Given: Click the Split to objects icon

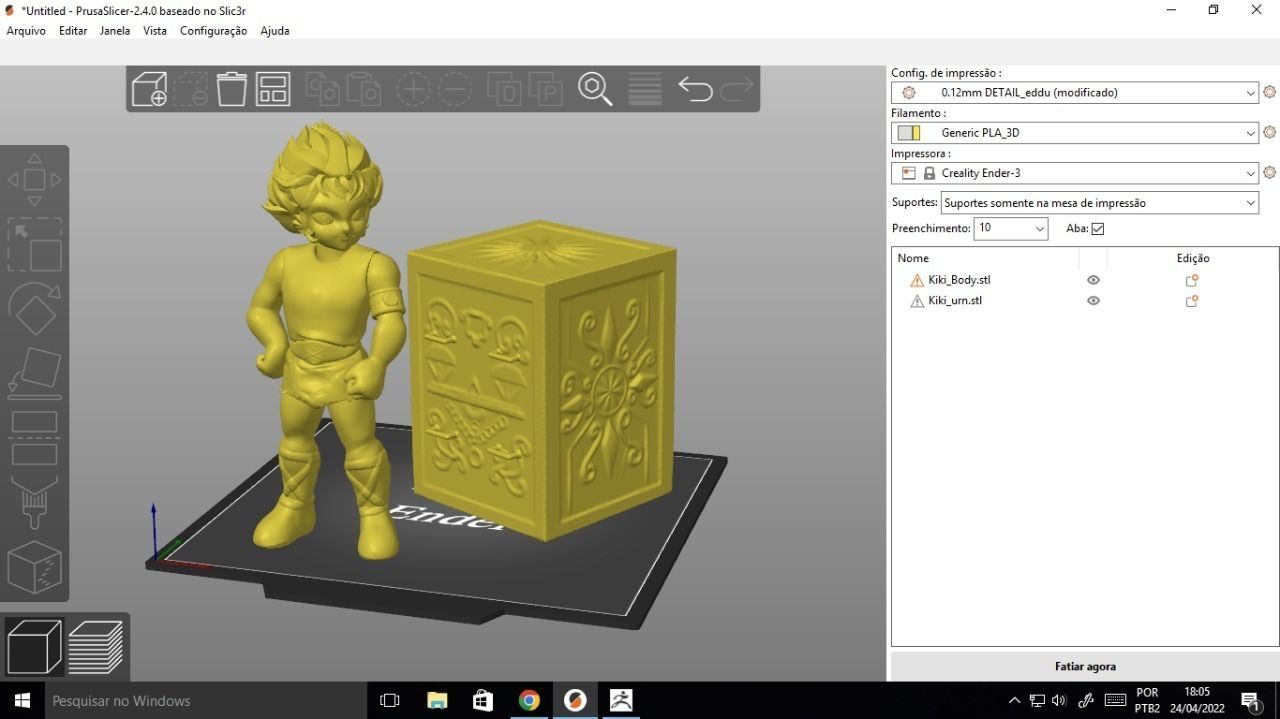Looking at the screenshot, I should (504, 89).
